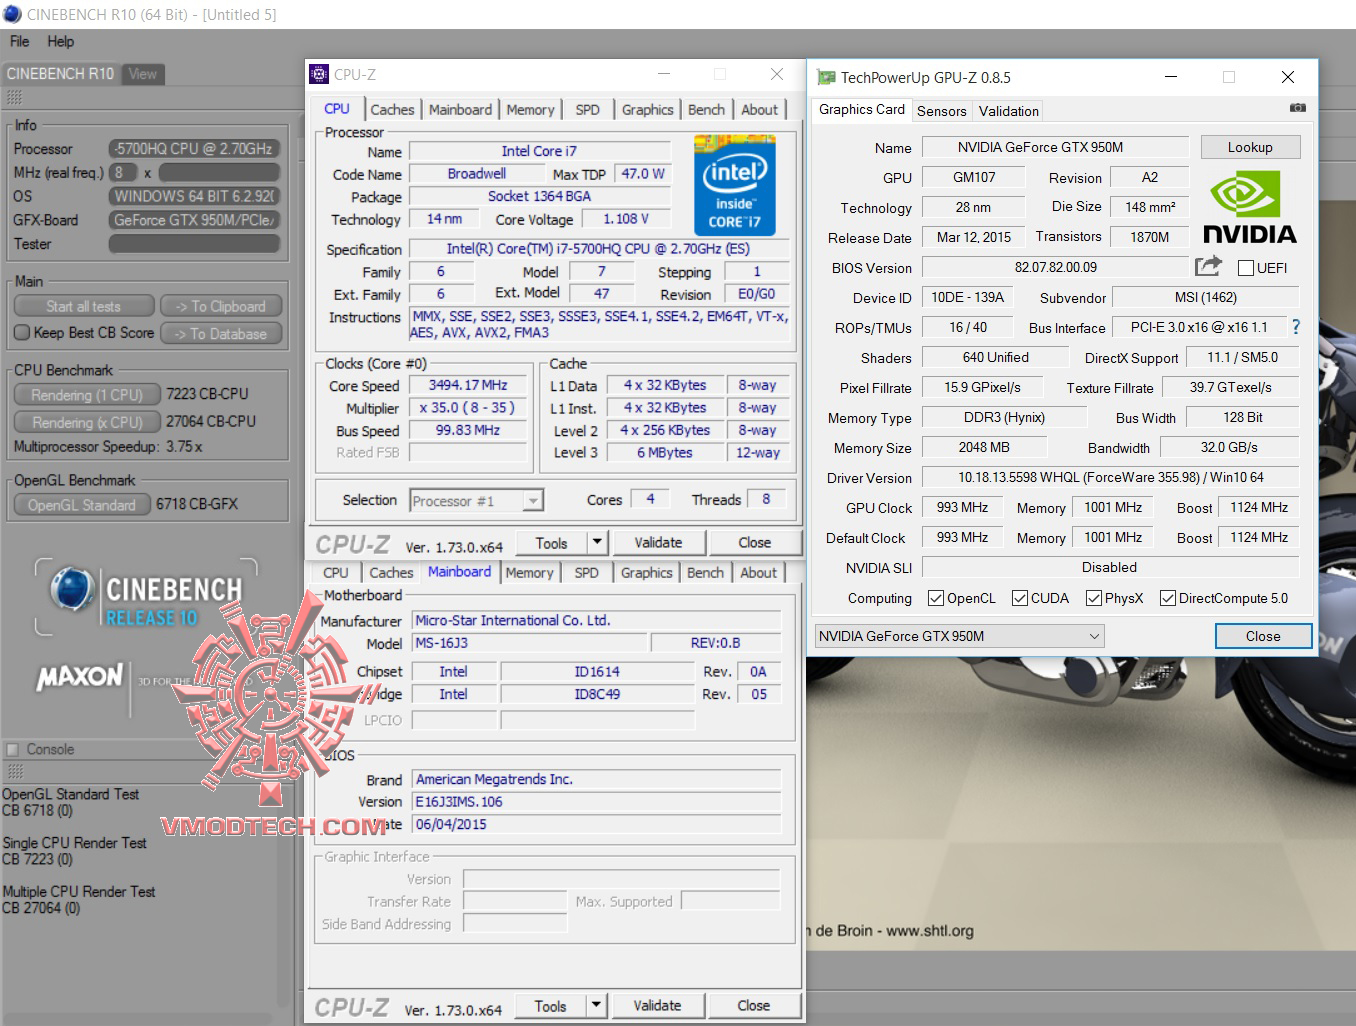The width and height of the screenshot is (1356, 1026).
Task: Click the Lookup button in GPU-Z
Action: (x=1250, y=147)
